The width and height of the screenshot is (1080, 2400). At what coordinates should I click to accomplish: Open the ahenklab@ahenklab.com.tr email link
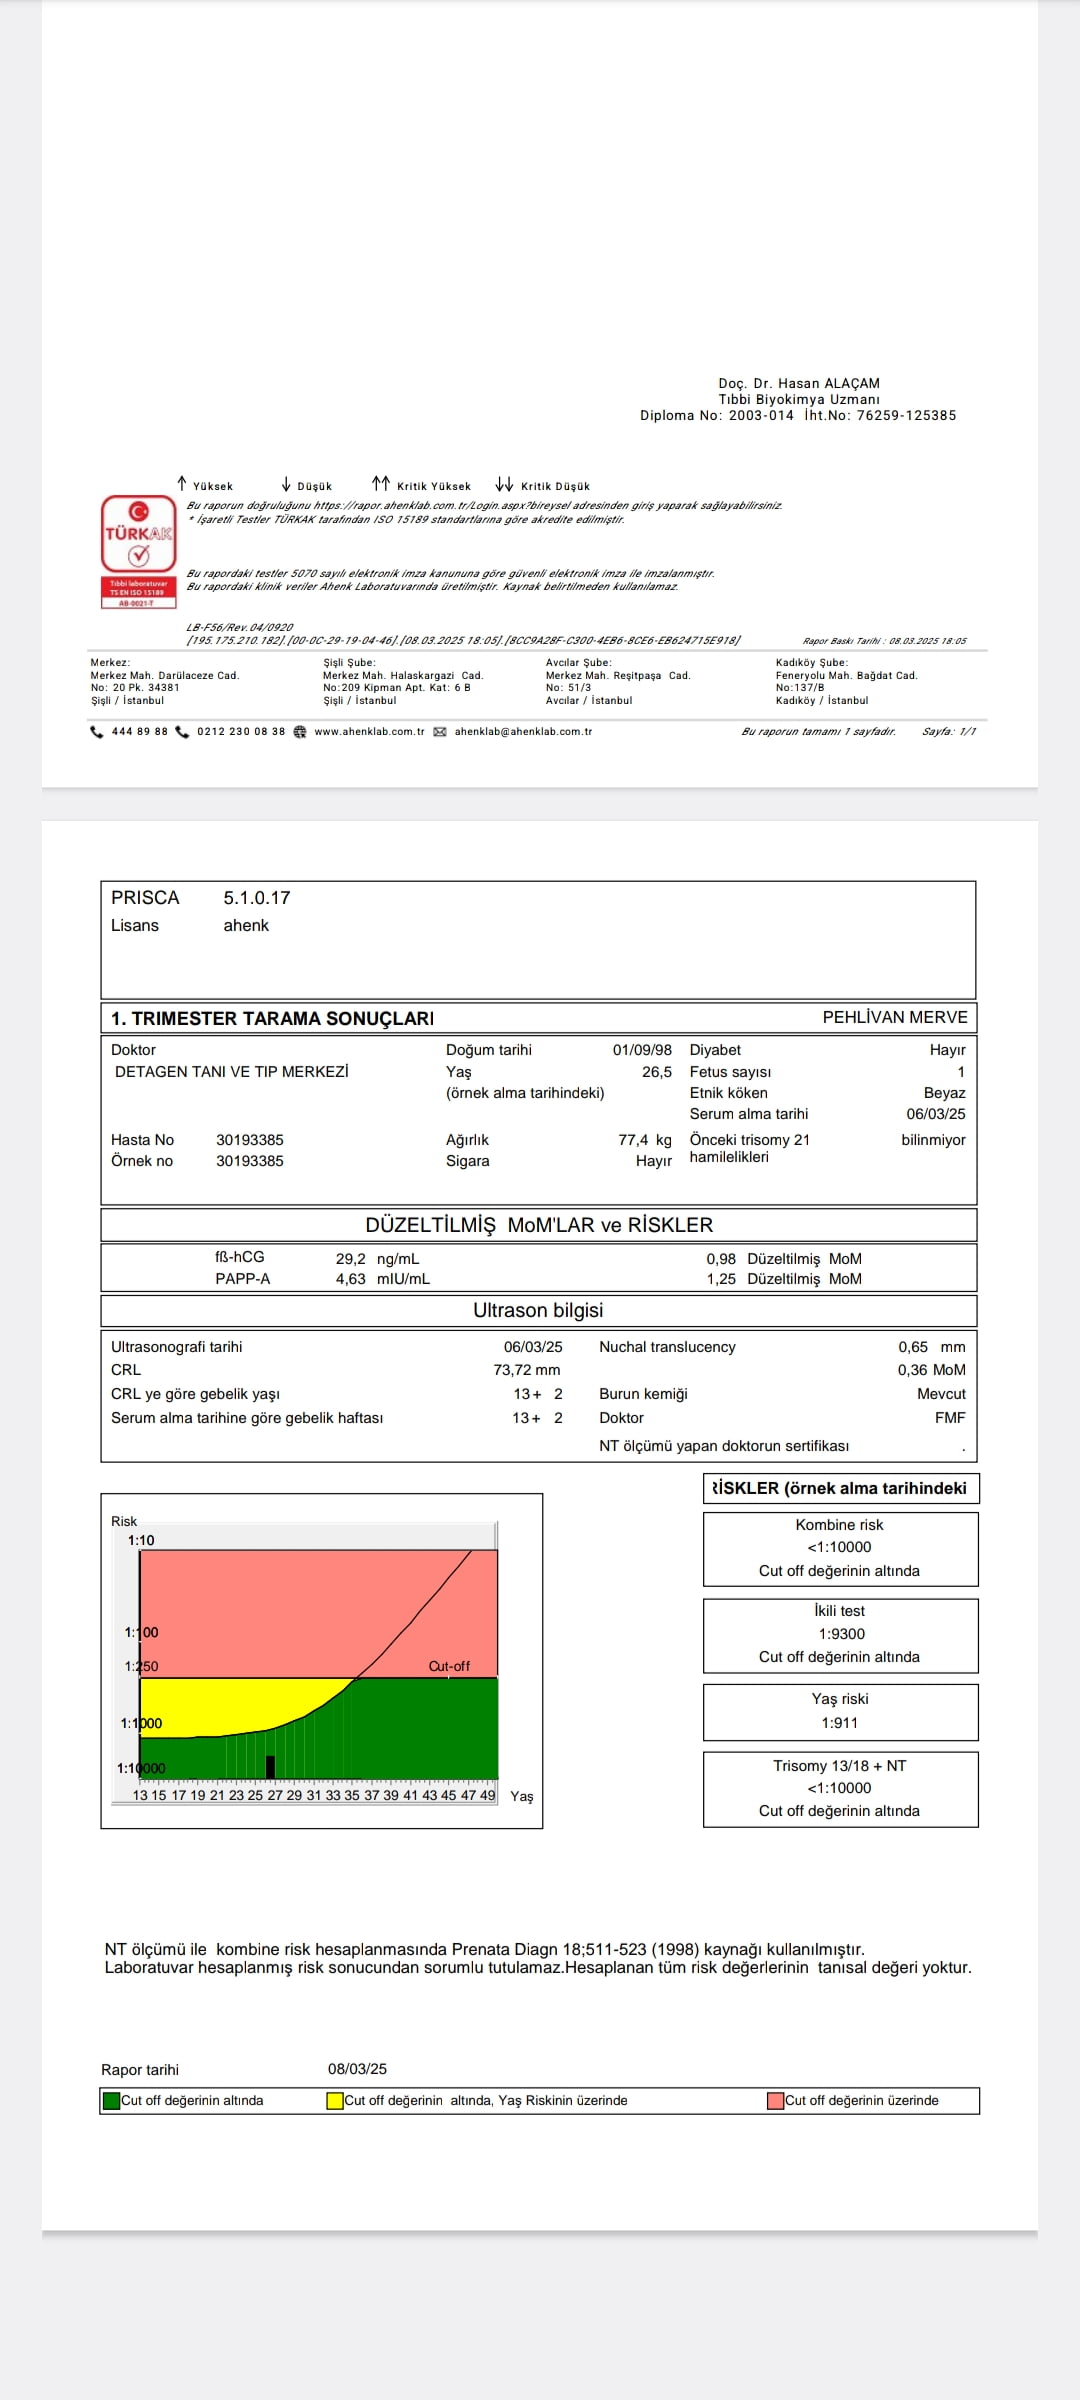tap(523, 732)
